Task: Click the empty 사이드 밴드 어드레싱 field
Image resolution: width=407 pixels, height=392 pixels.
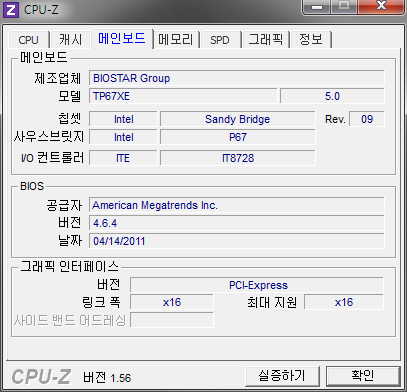Action: (x=172, y=320)
